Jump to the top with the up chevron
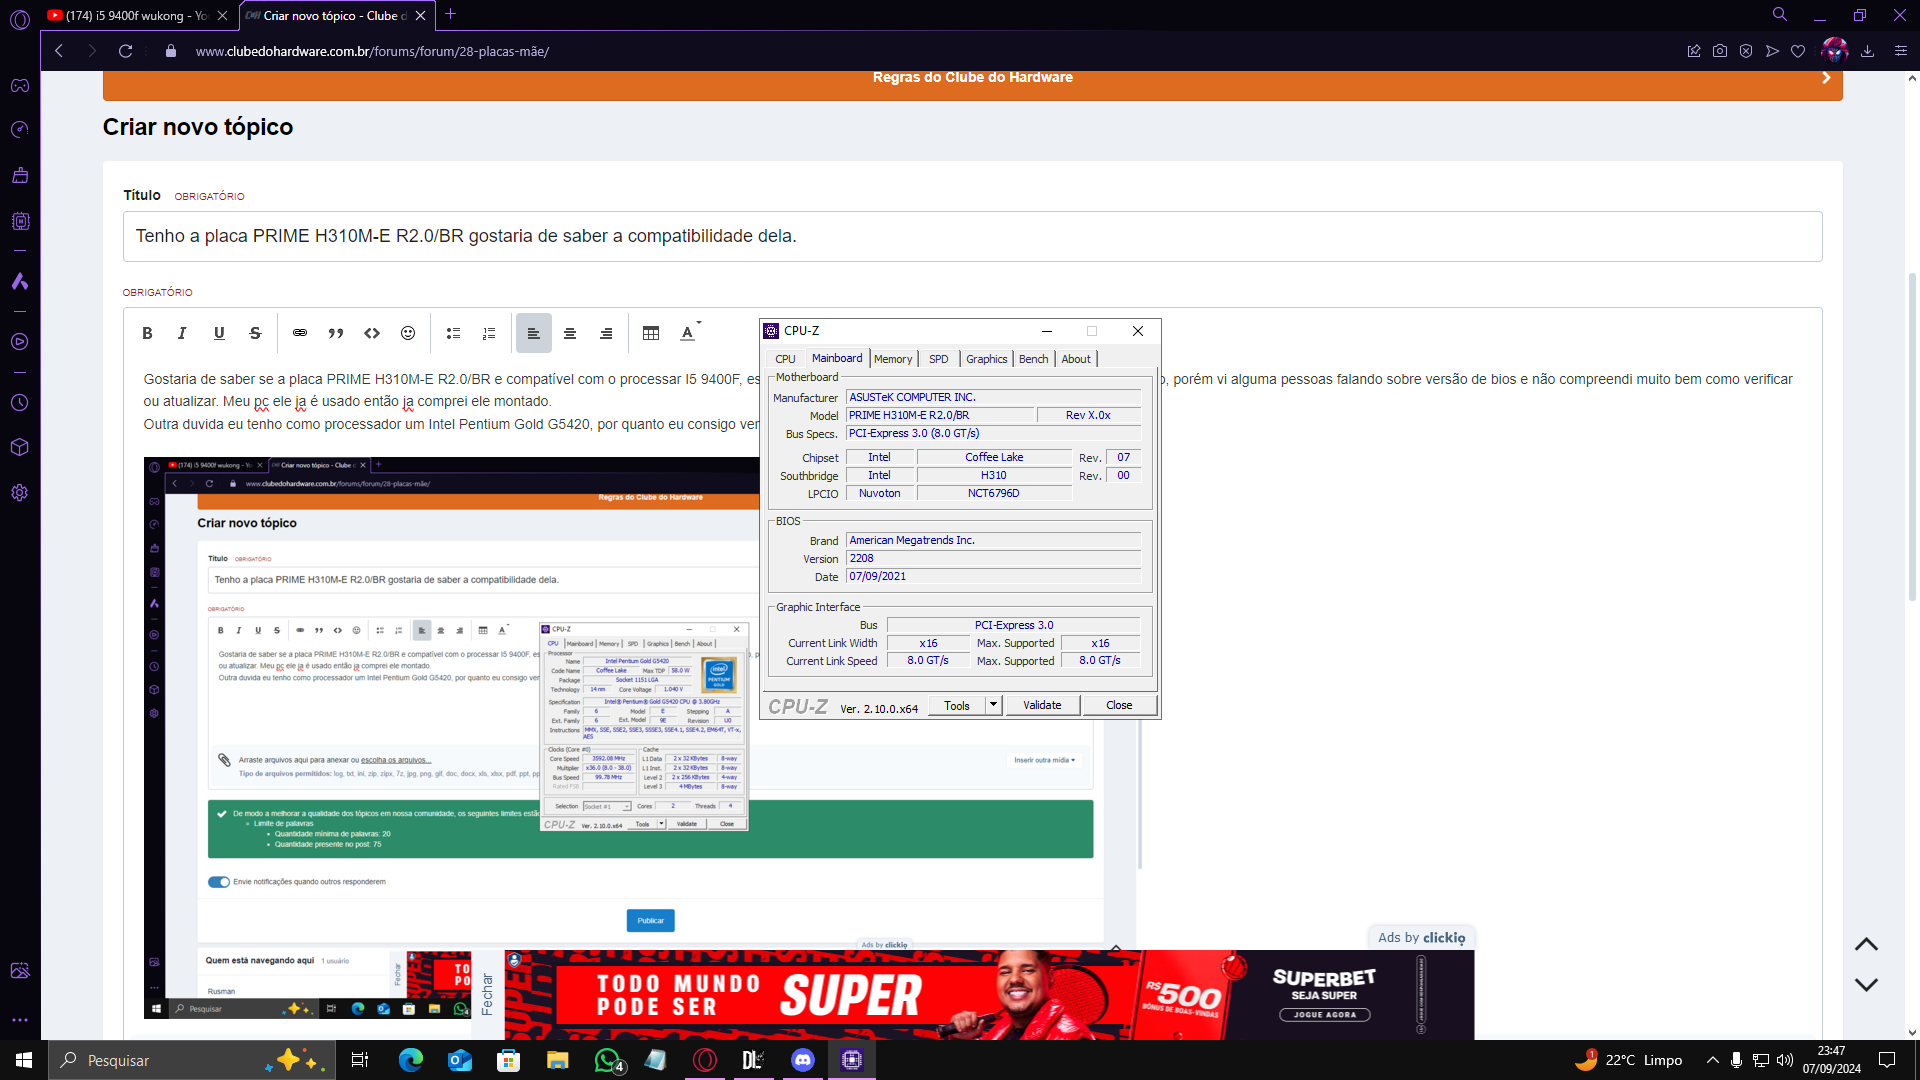This screenshot has width=1920, height=1080. [1866, 944]
